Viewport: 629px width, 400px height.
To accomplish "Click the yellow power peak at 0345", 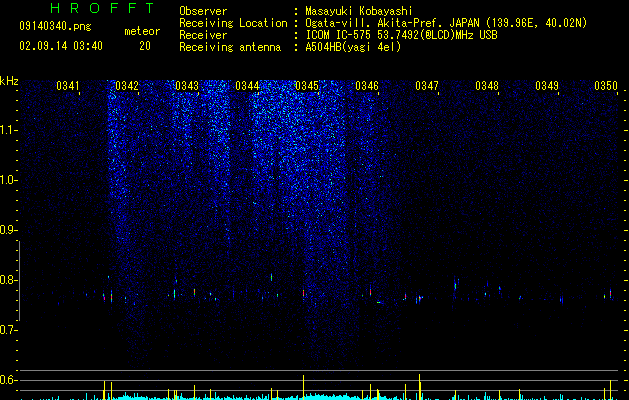I will (303, 387).
